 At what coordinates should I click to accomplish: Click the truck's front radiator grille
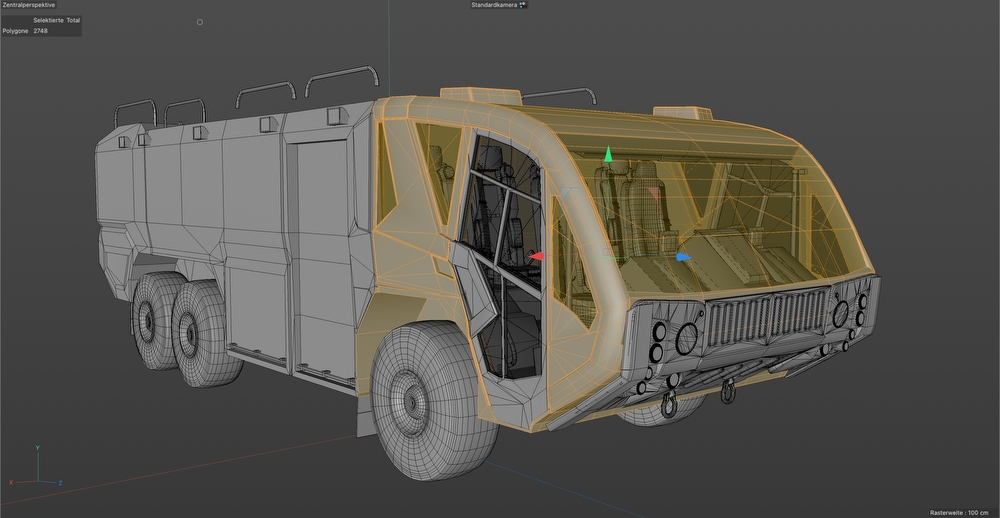[768, 318]
